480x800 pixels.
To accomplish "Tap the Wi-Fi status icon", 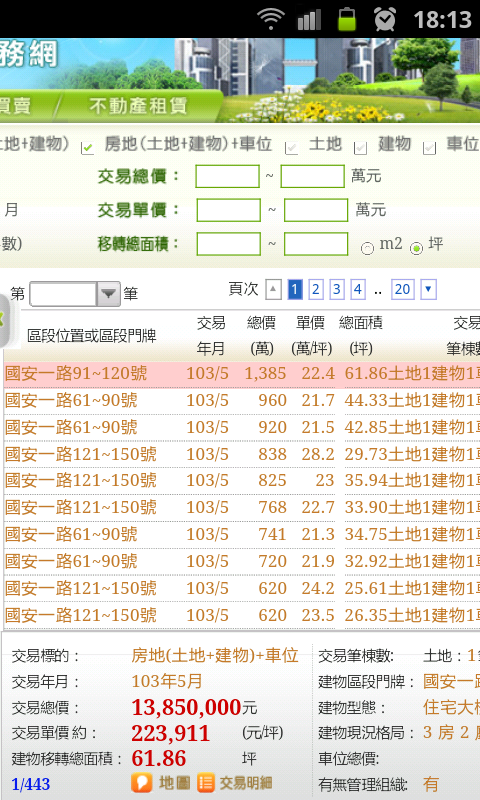I will pyautogui.click(x=270, y=19).
